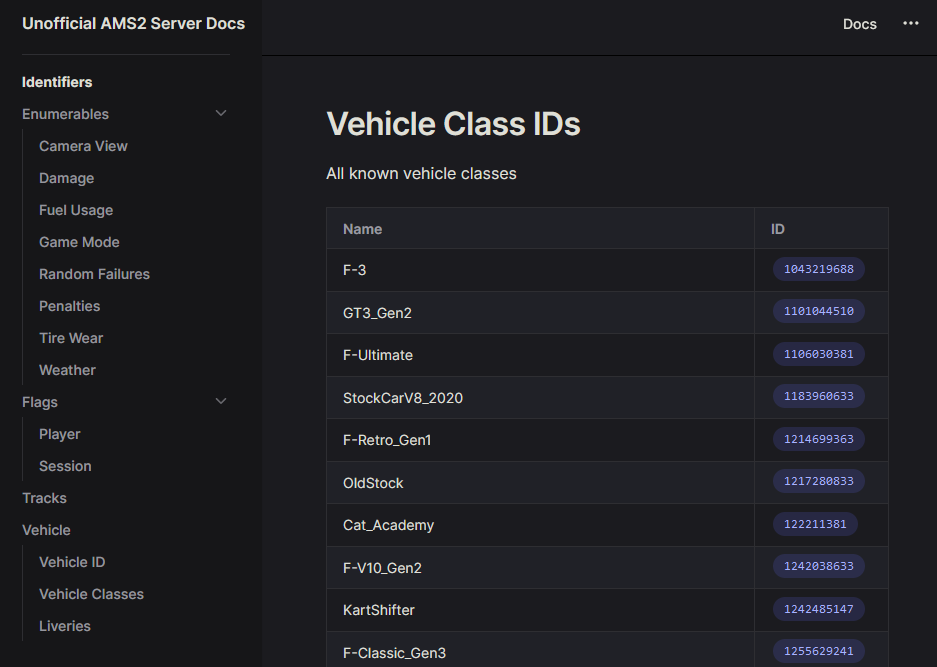Screen dimensions: 937x667
Task: Open the three-dot more options menu
Action: coord(910,24)
